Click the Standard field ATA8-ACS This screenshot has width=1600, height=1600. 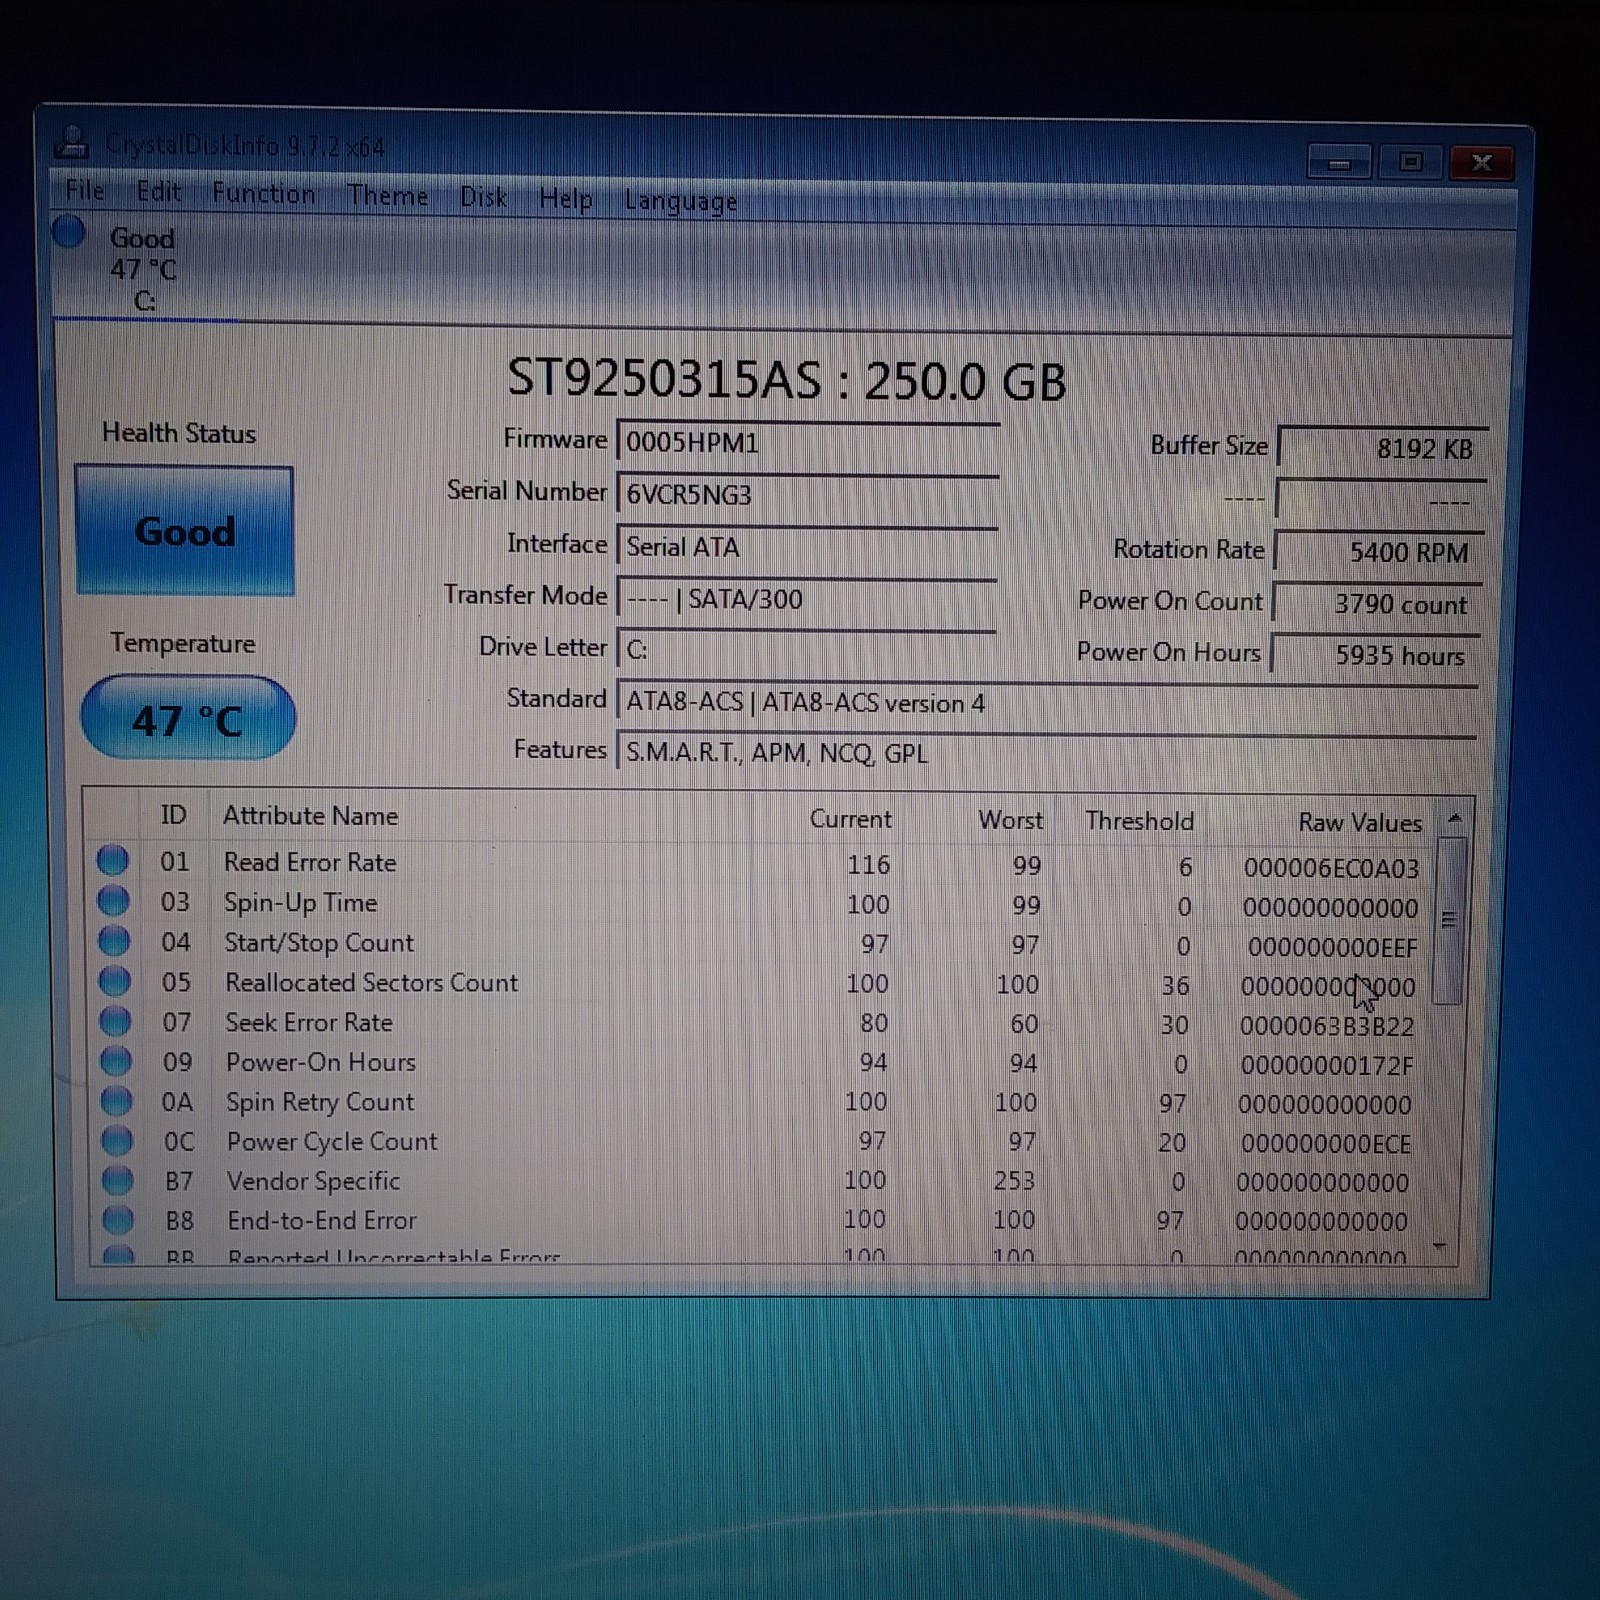coord(1046,703)
